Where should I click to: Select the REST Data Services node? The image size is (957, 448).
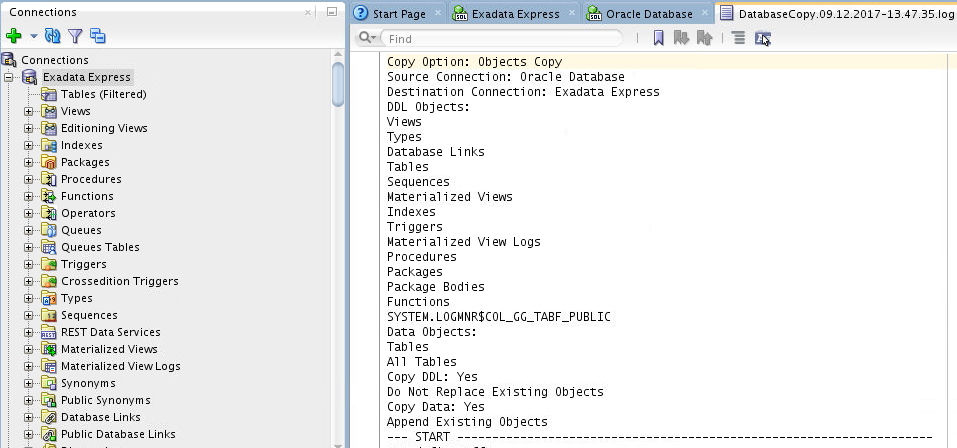pos(110,332)
